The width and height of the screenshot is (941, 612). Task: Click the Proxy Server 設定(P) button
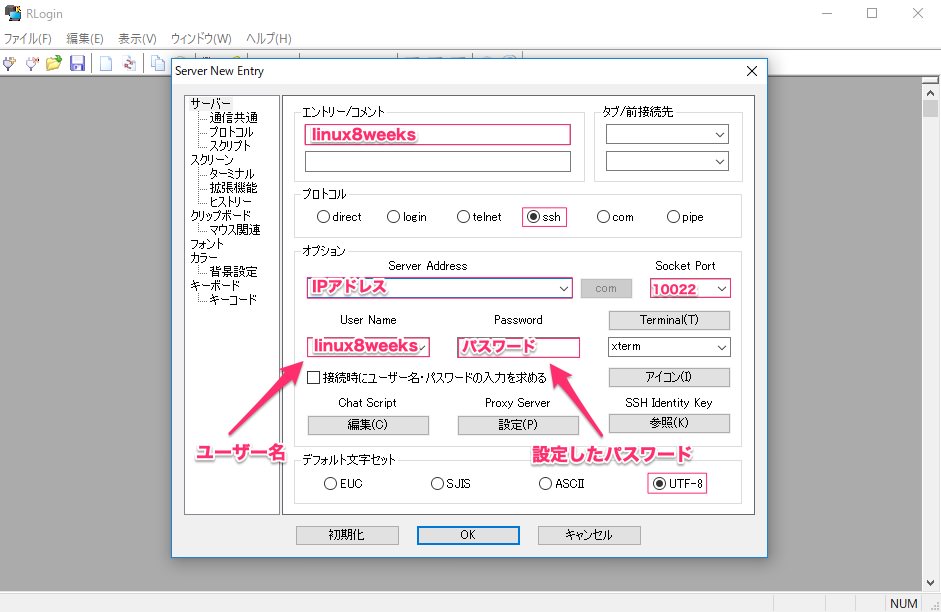click(x=518, y=425)
